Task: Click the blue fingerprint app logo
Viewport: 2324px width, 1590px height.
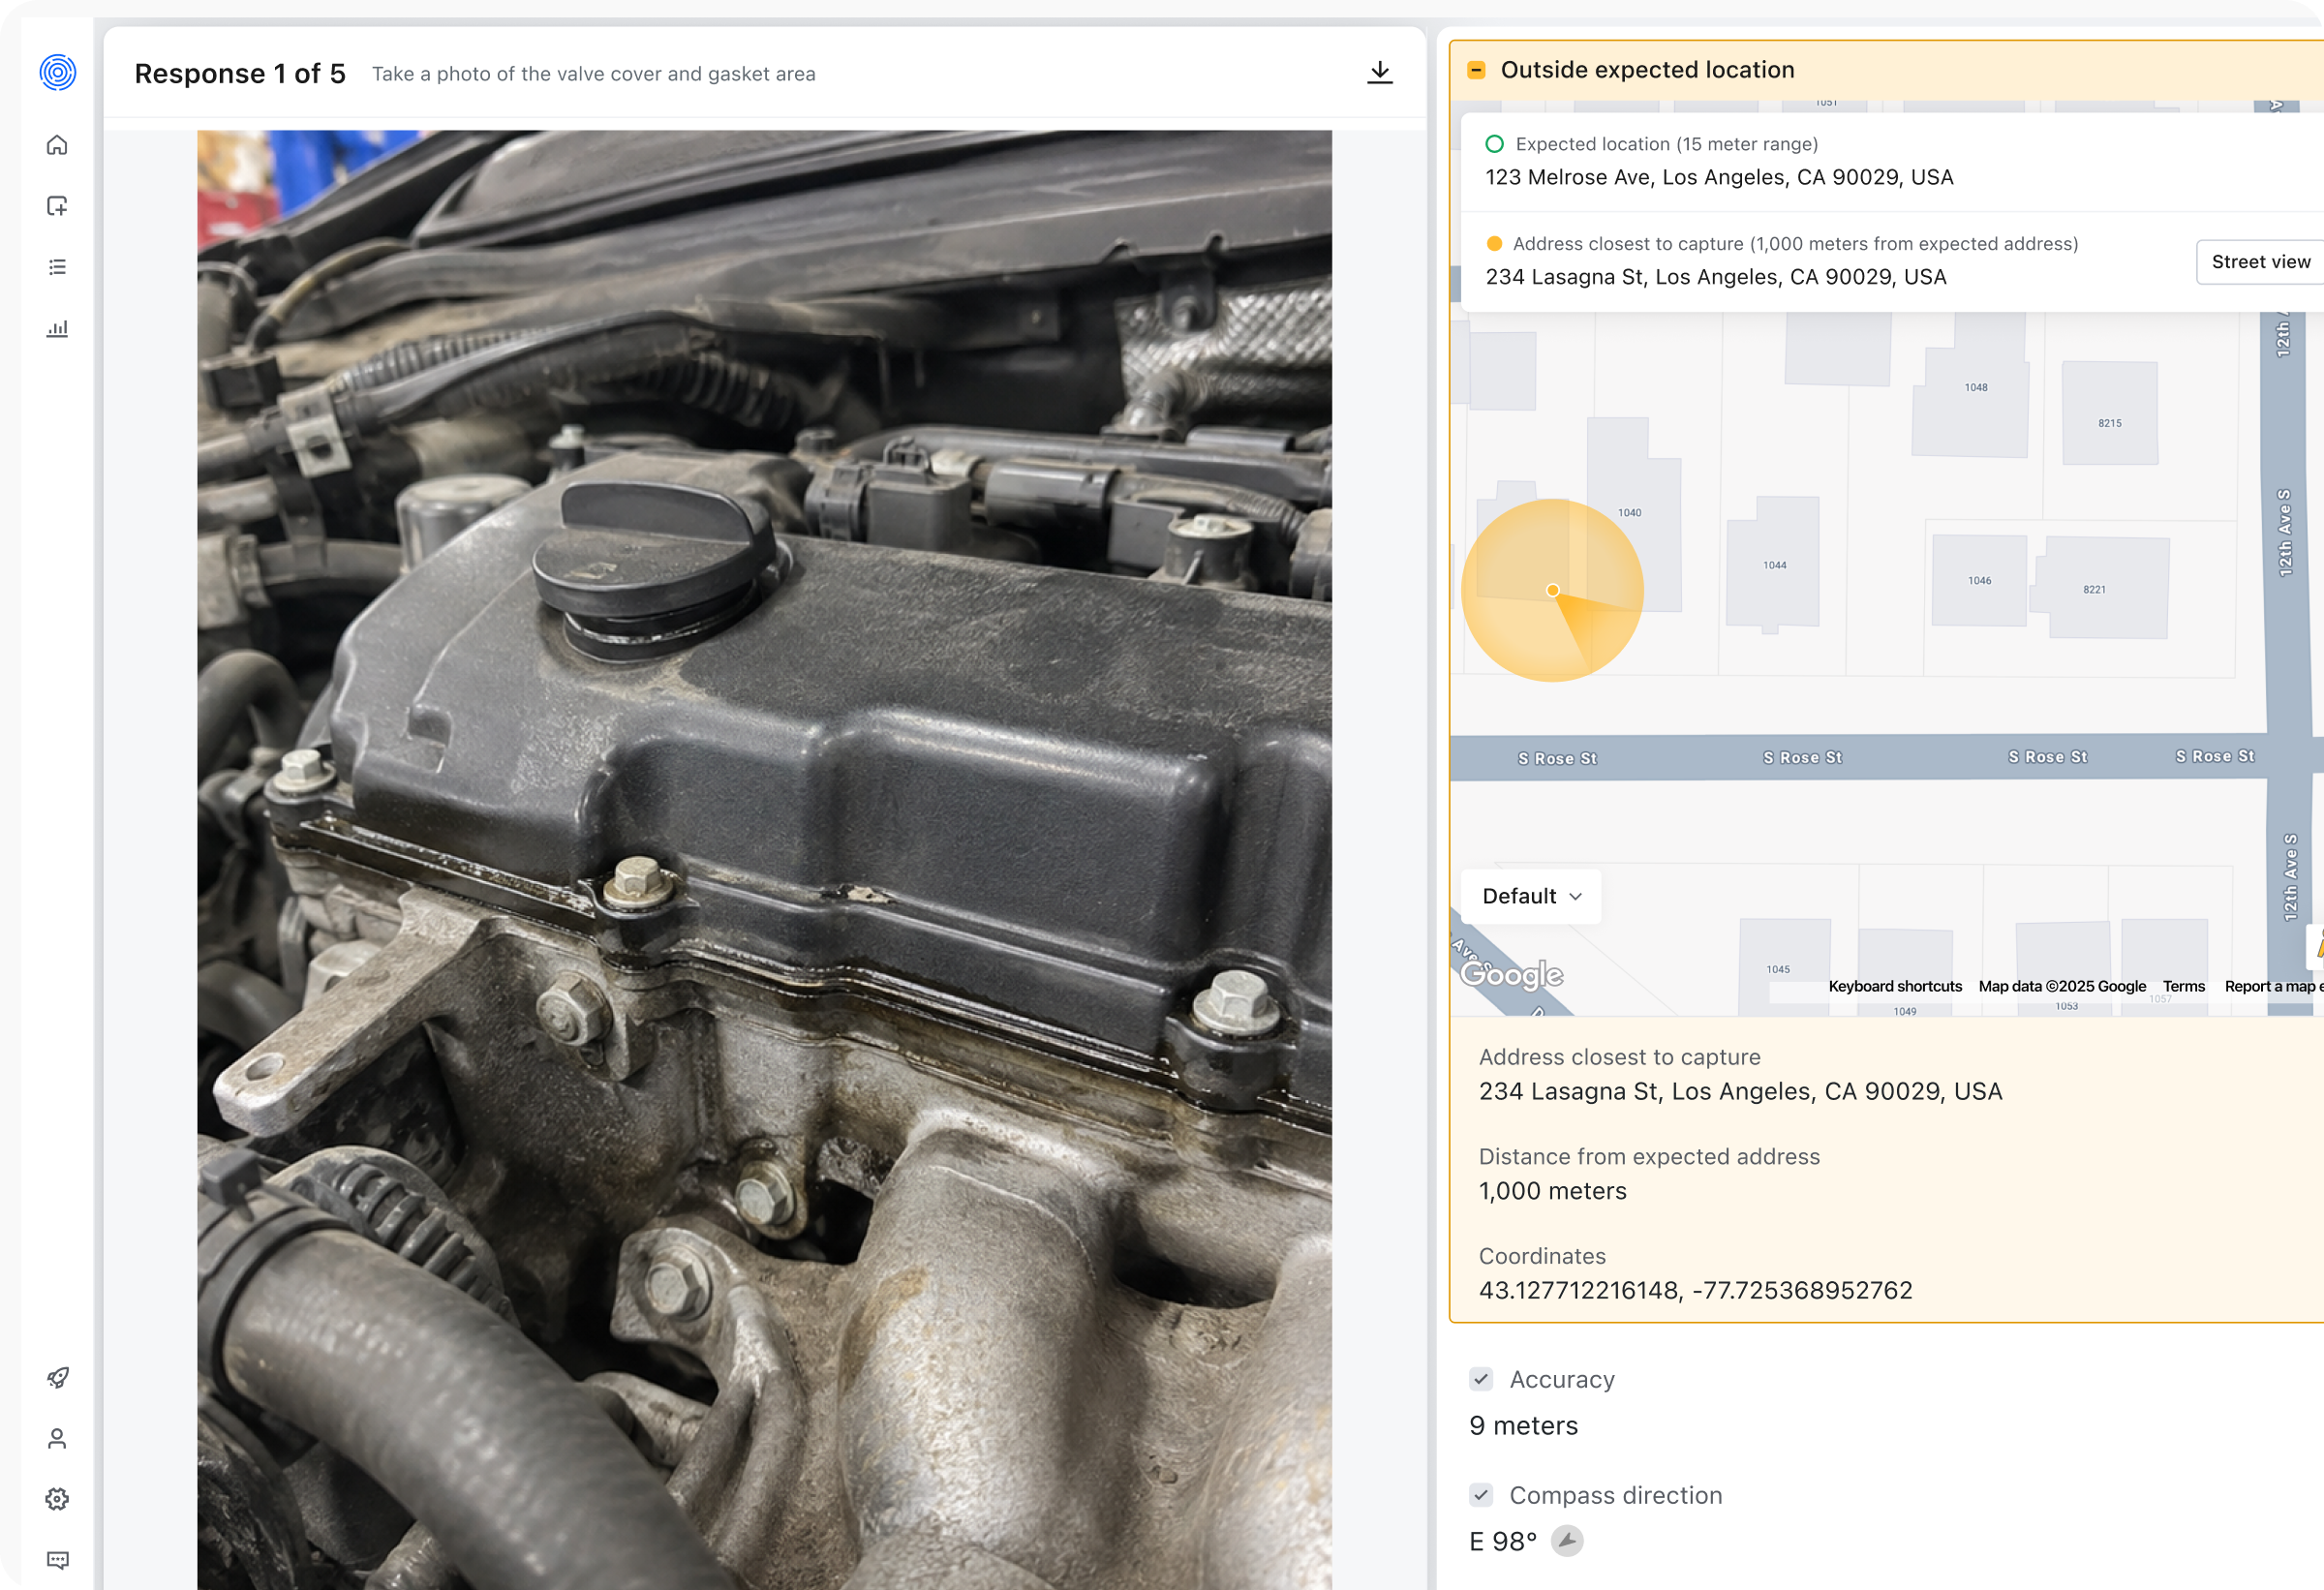Action: [58, 72]
